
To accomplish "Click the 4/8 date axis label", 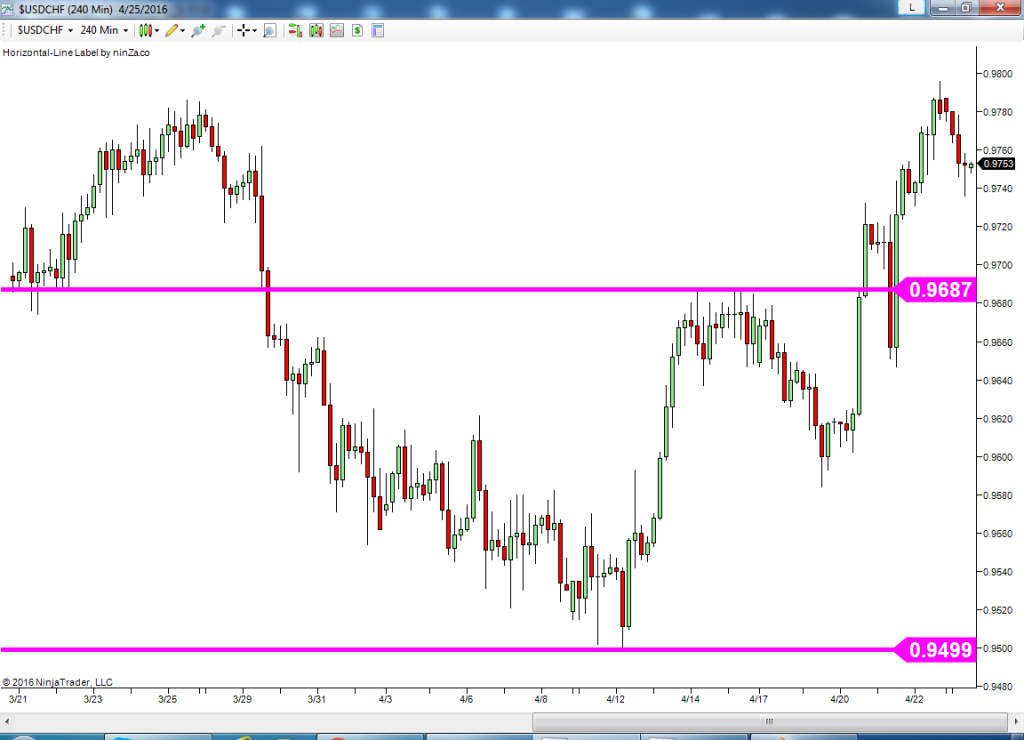I will (541, 699).
